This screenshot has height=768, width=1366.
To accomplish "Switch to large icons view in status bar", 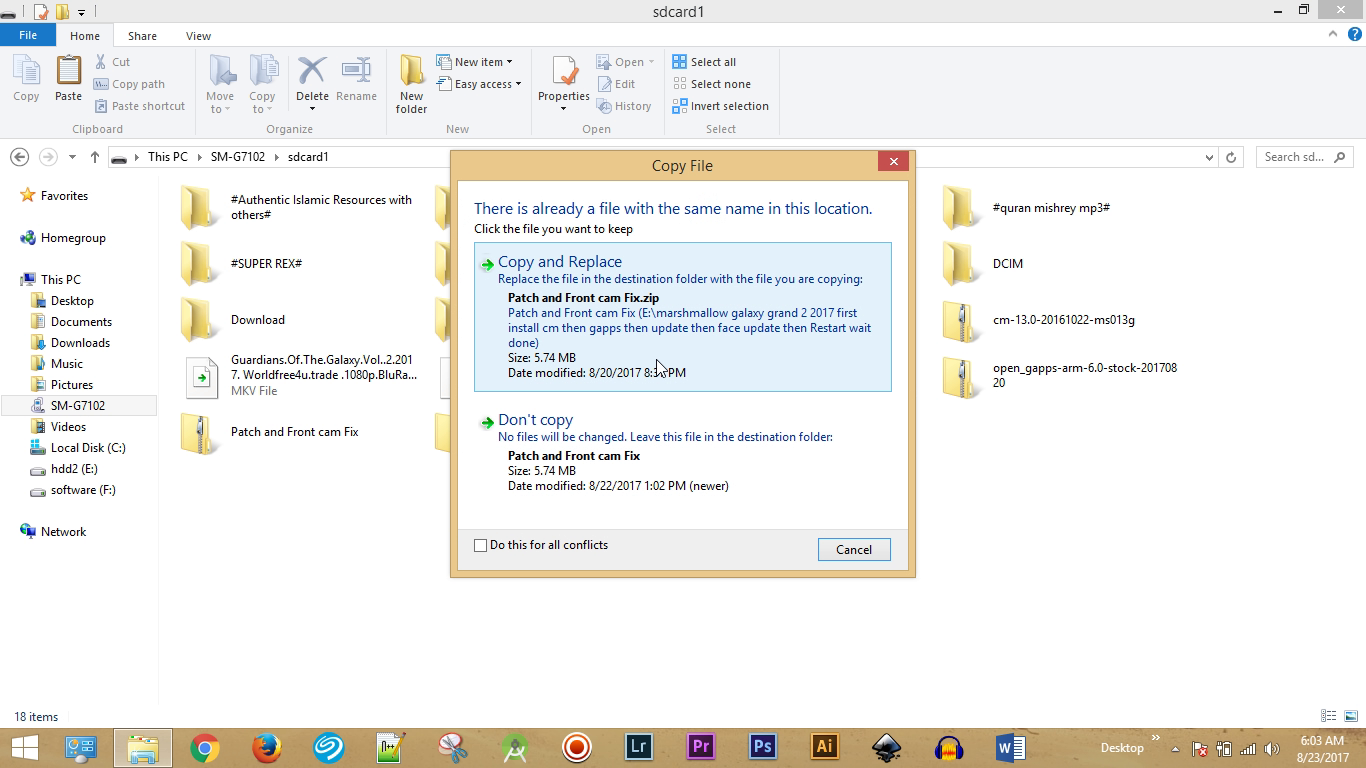I will (1350, 716).
